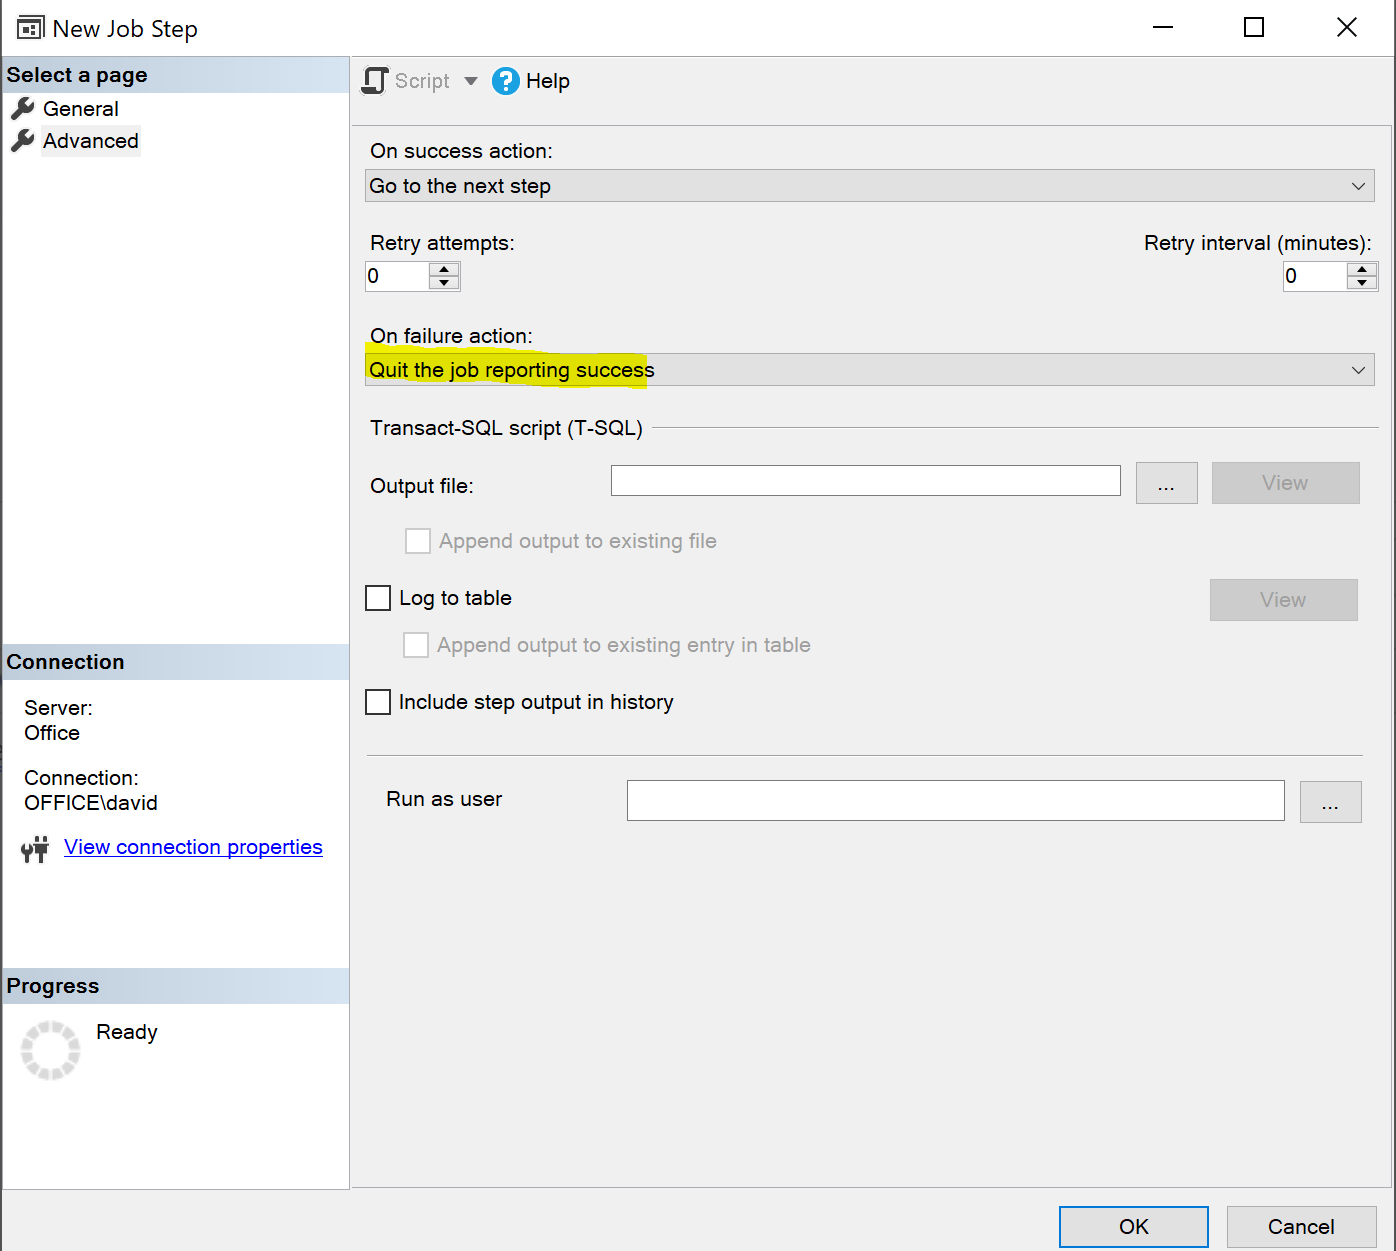Click the Script toolbar icon

click(x=375, y=80)
